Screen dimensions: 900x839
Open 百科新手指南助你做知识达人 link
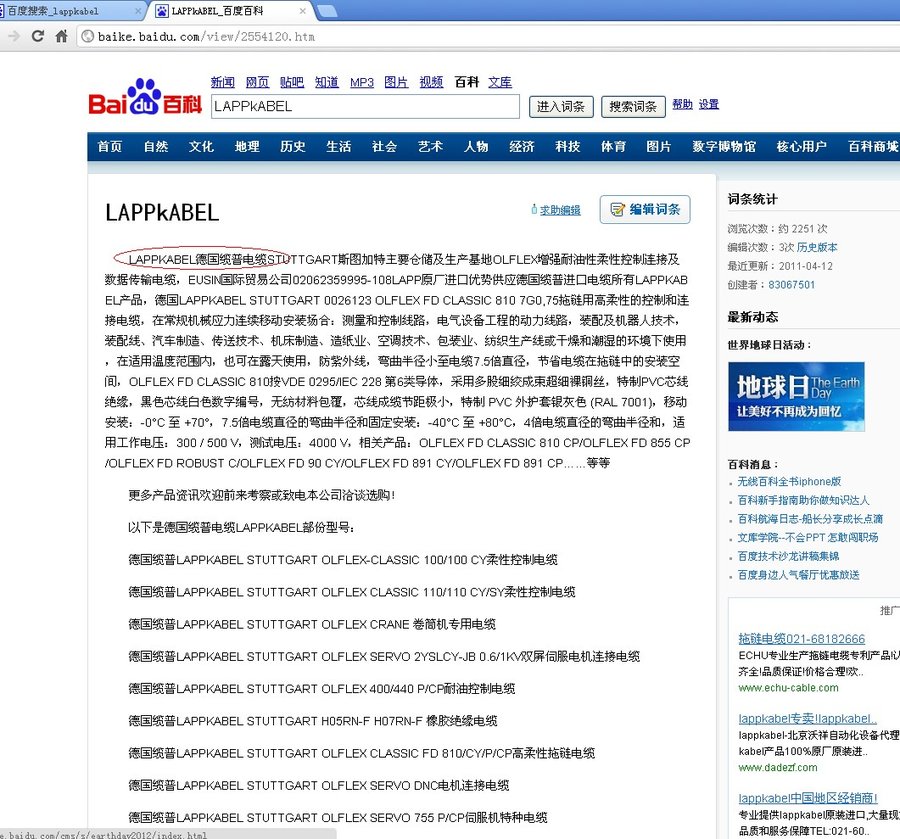(804, 500)
